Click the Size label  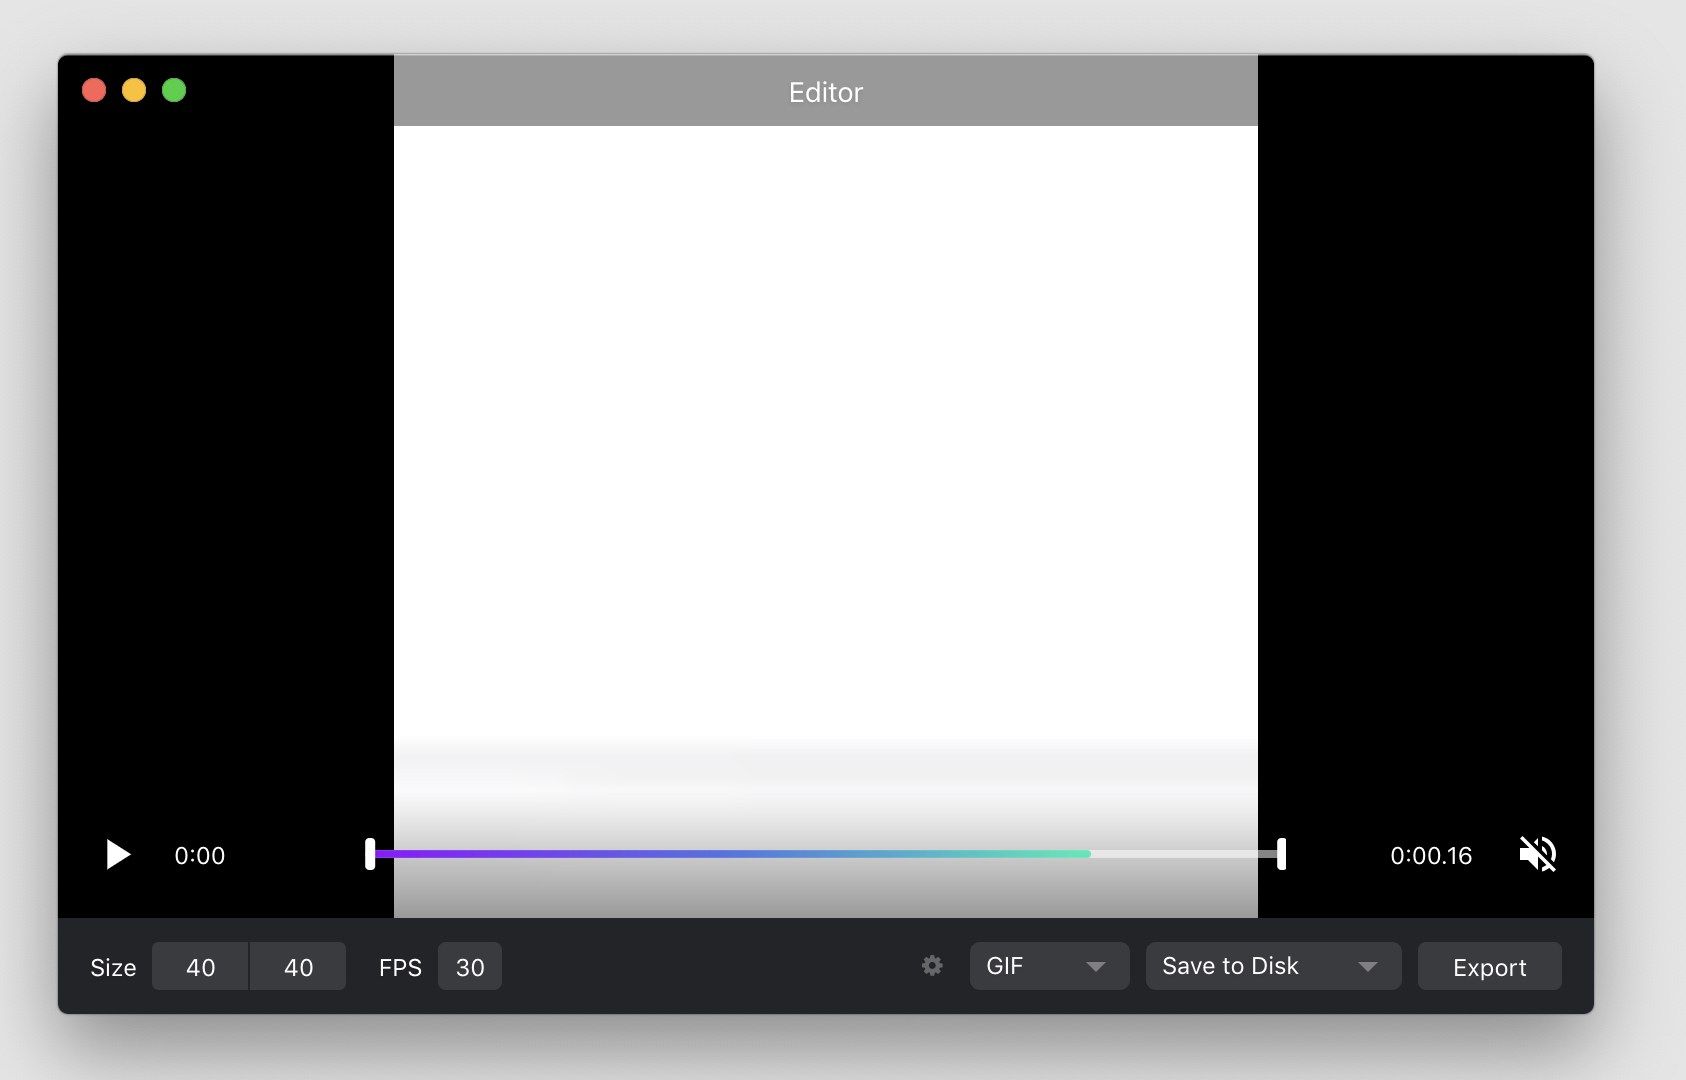coord(113,968)
